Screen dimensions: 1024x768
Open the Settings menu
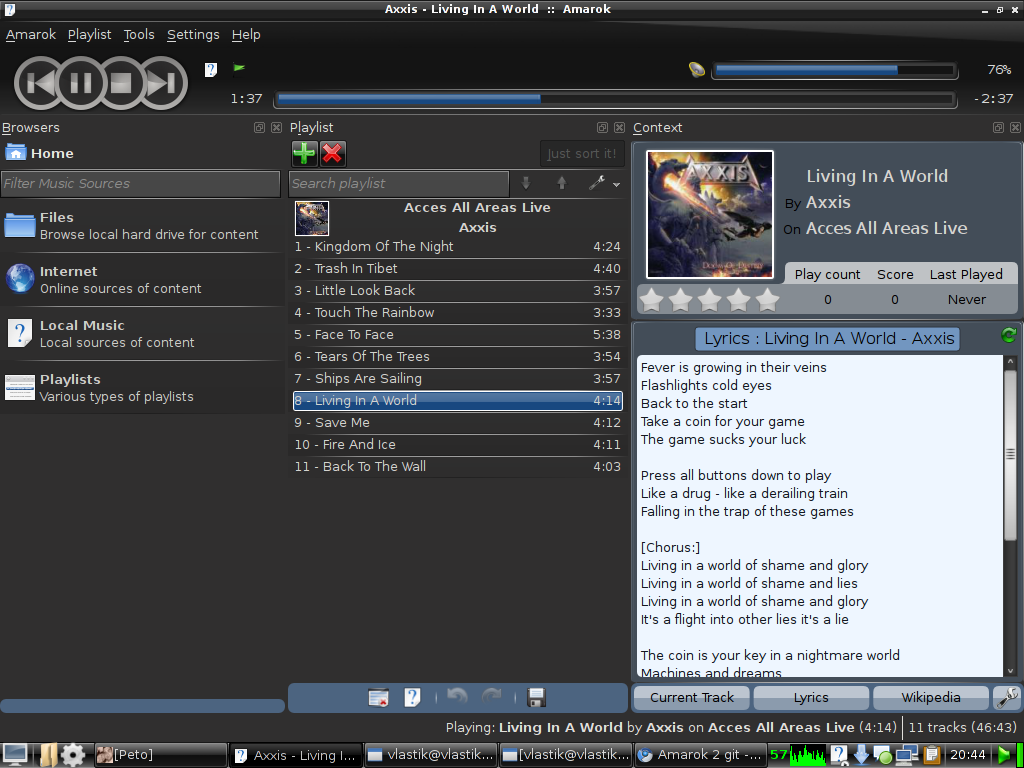tap(193, 35)
